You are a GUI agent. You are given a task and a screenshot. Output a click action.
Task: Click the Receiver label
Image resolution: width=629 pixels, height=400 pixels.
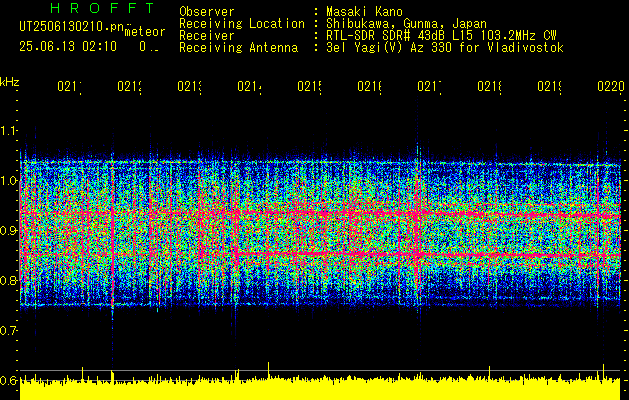click(x=207, y=36)
